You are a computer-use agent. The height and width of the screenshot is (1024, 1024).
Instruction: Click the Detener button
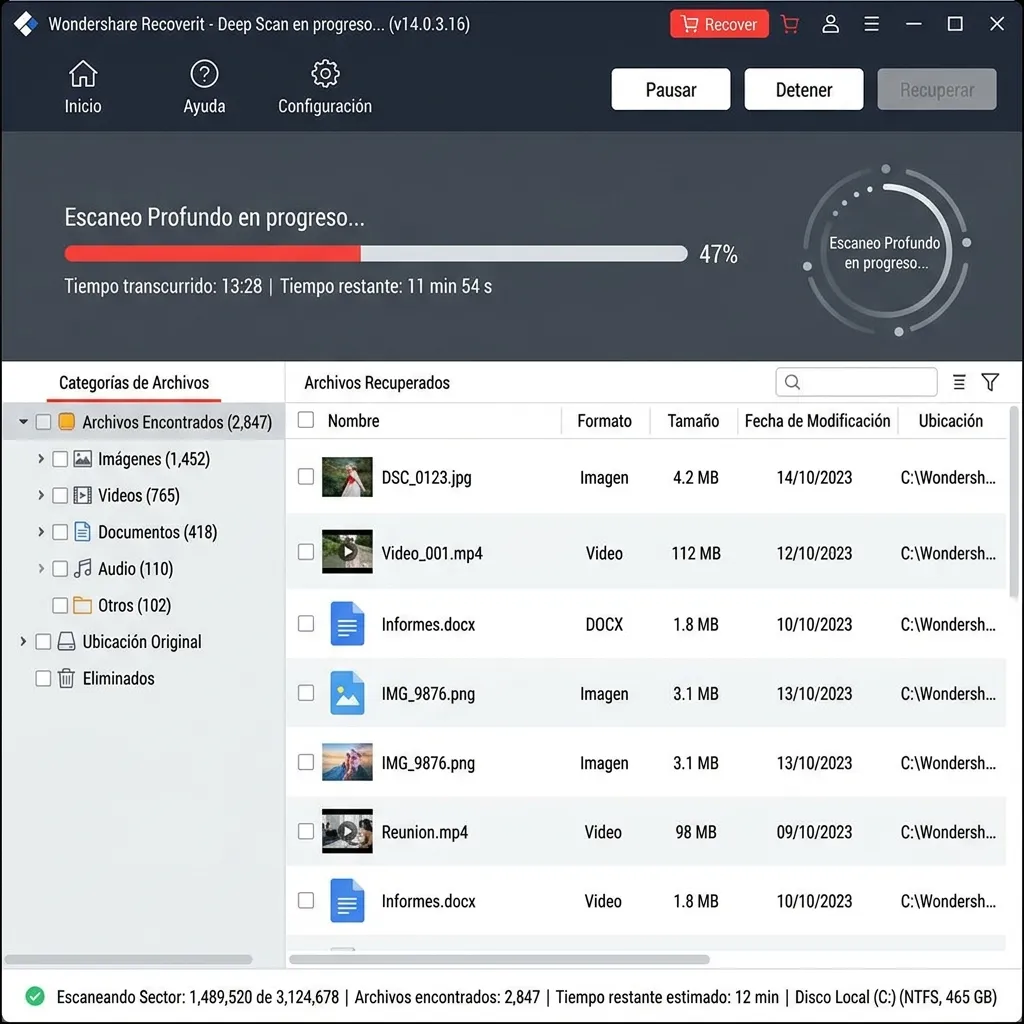(x=804, y=89)
